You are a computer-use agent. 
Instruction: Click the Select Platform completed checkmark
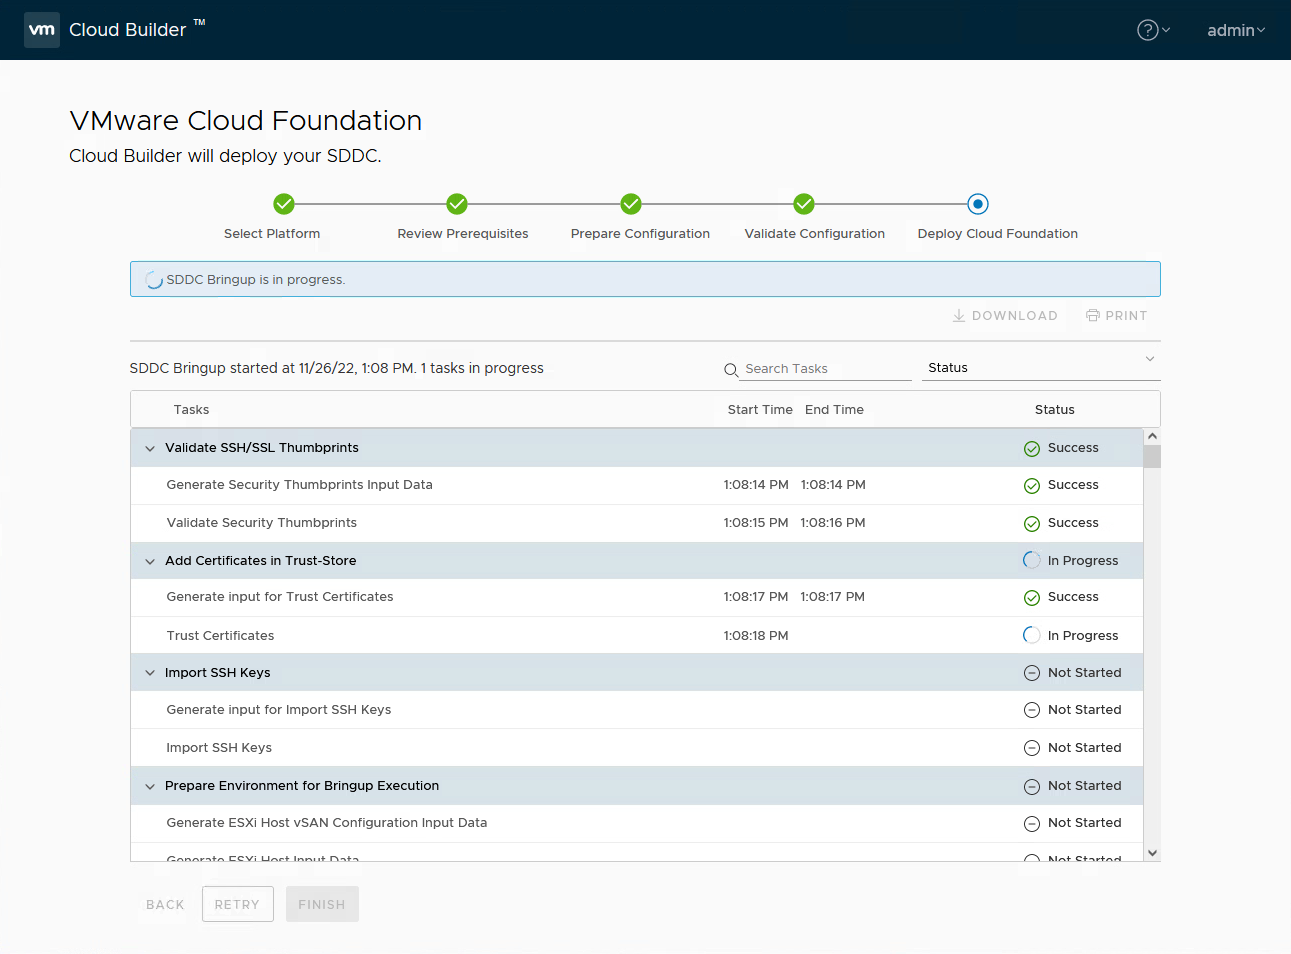[284, 203]
